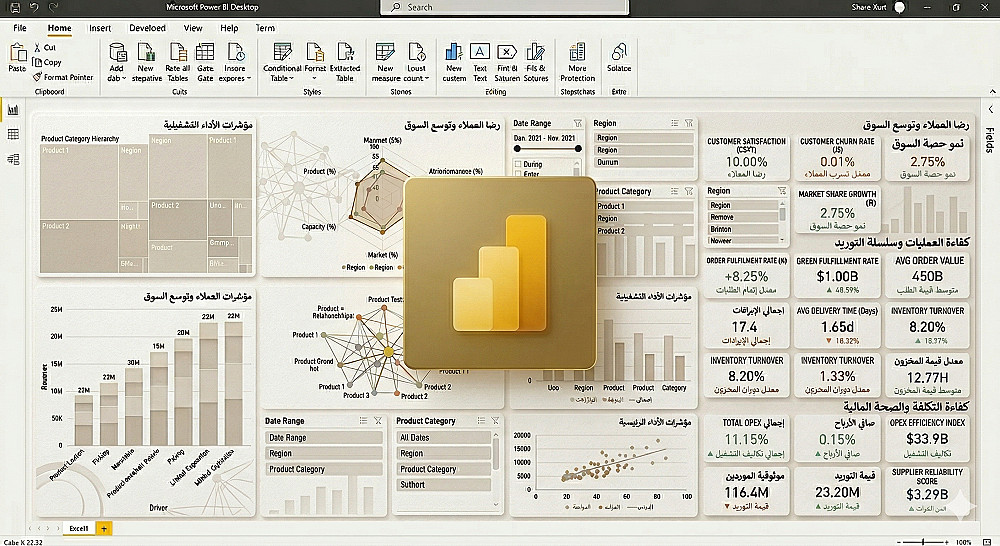Viewport: 1000px width, 546px height.
Task: Click the Rate all Tables icon
Action: coord(178,52)
